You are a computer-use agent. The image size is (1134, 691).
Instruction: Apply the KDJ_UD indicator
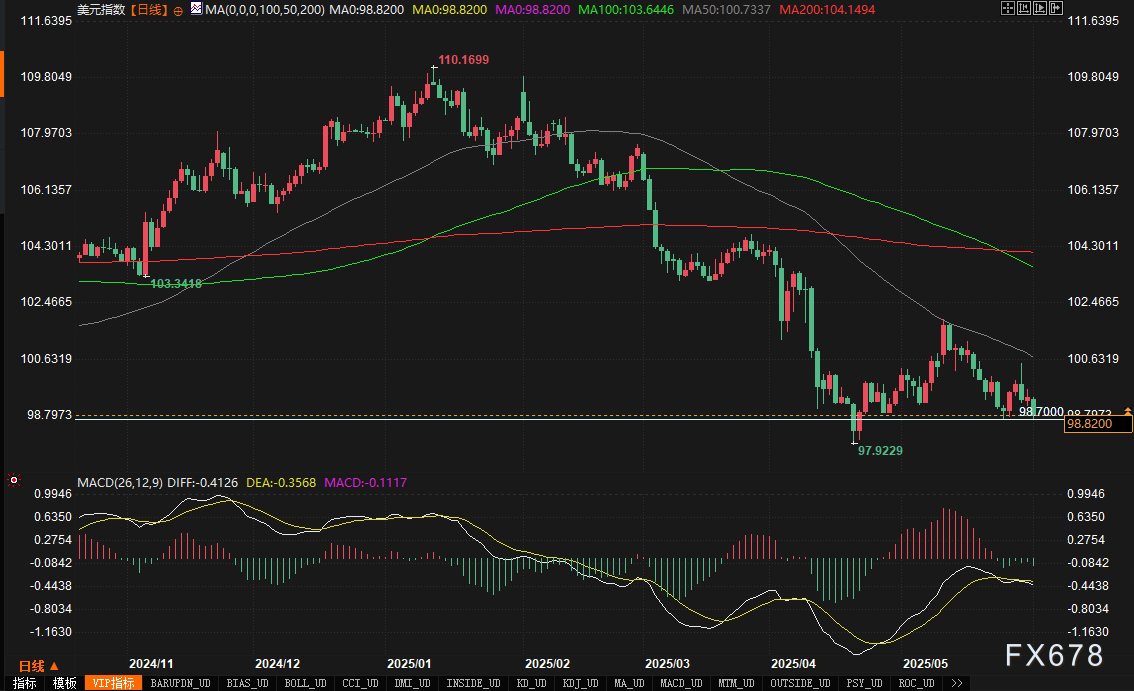click(x=578, y=683)
